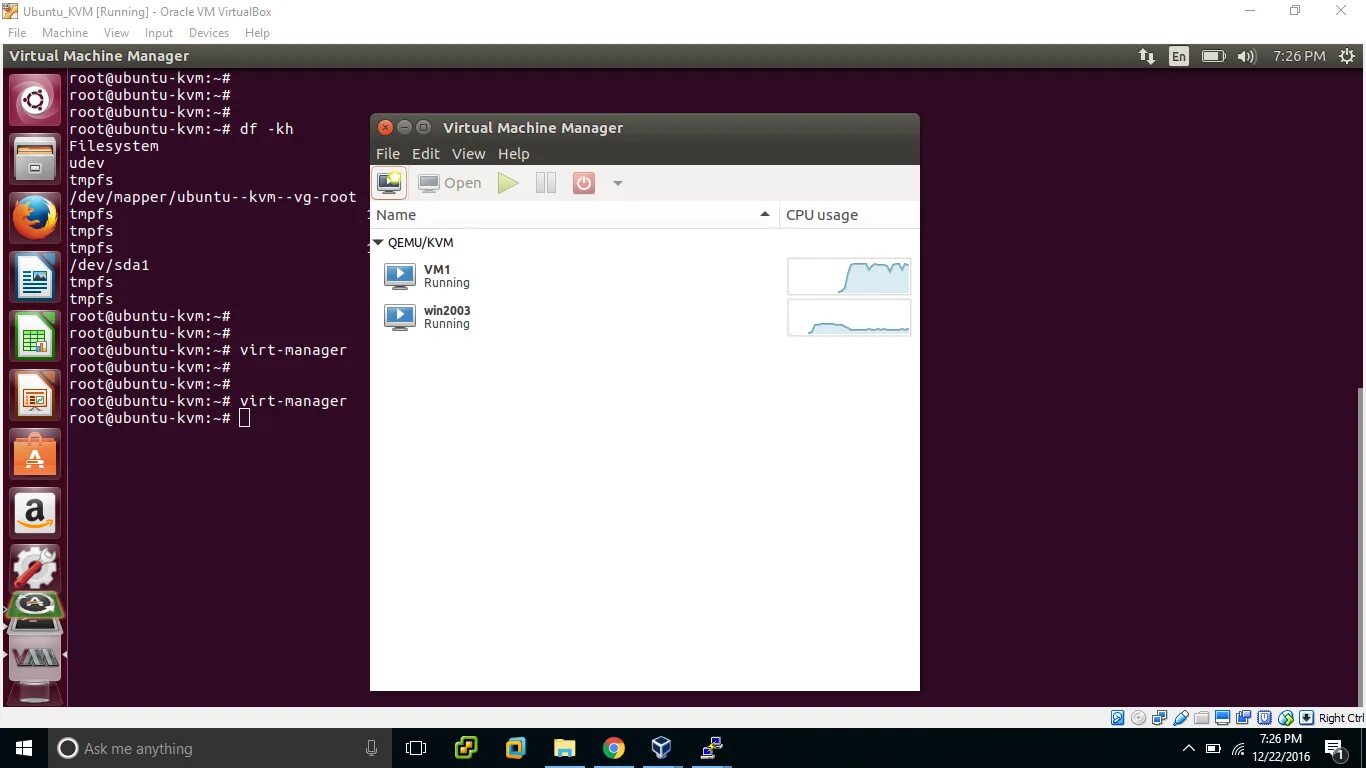Click the Pause virtual machine toolbar icon
Image resolution: width=1366 pixels, height=768 pixels.
coord(546,183)
